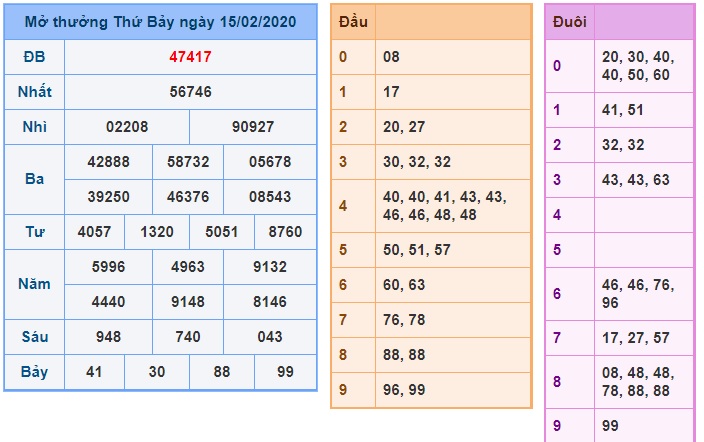Select fourth prize number 4057
Viewport: 704px width, 442px height.
tap(94, 232)
